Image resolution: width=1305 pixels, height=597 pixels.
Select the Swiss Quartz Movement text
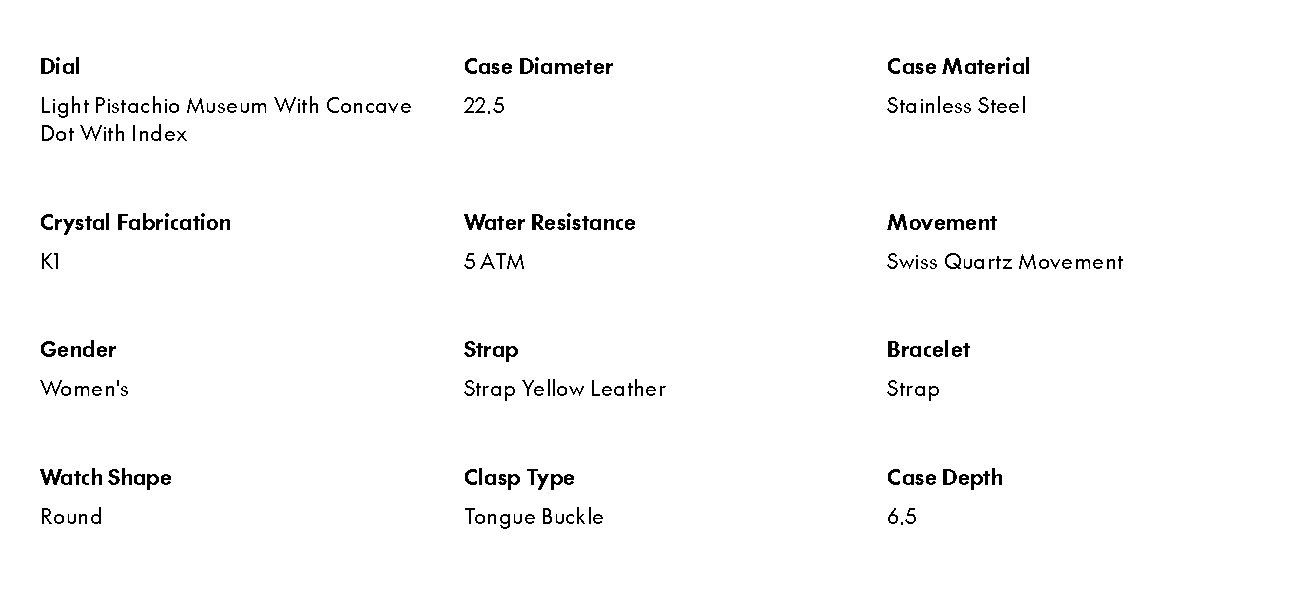coord(1004,262)
